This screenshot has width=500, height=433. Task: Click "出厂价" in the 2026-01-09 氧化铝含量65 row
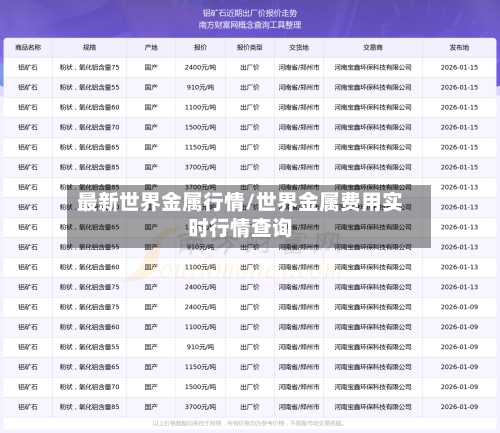coord(250,367)
